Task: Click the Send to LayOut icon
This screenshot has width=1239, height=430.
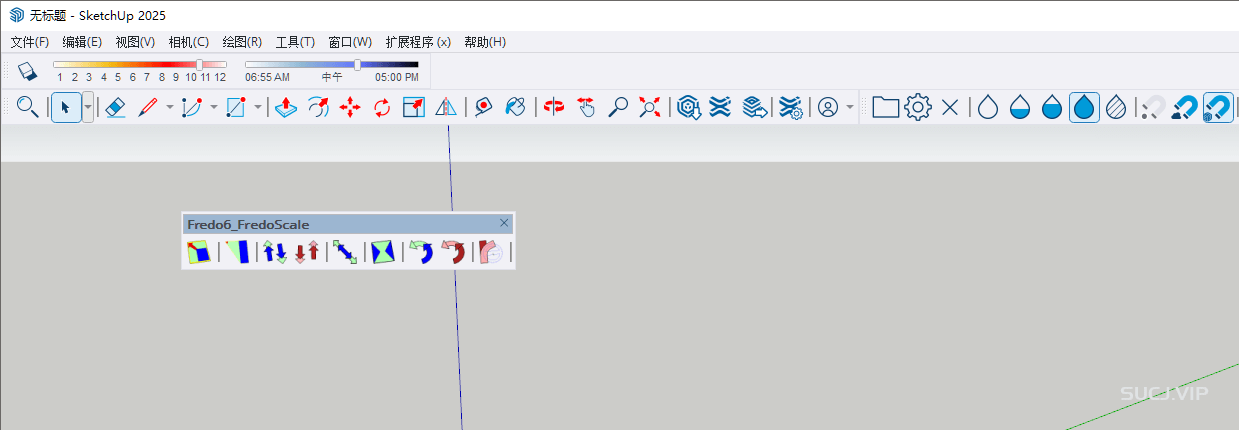Action: point(755,107)
